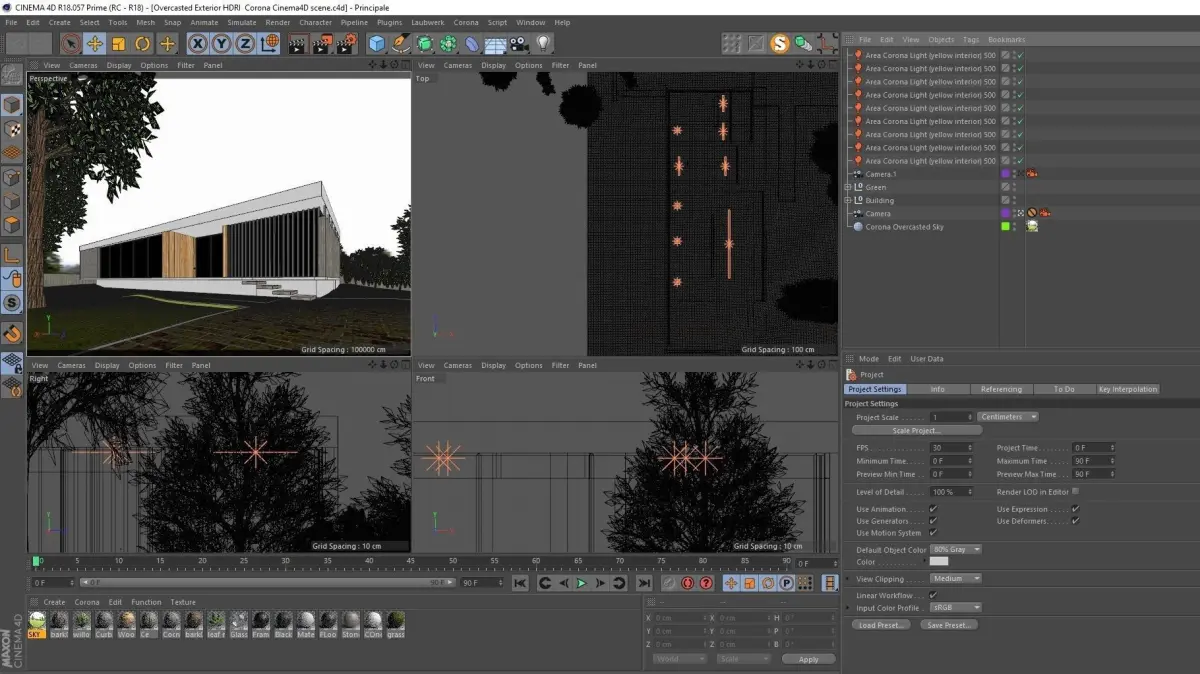Toggle visibility dots of Corona Overcasted Sky
The image size is (1200, 674).
[1015, 227]
